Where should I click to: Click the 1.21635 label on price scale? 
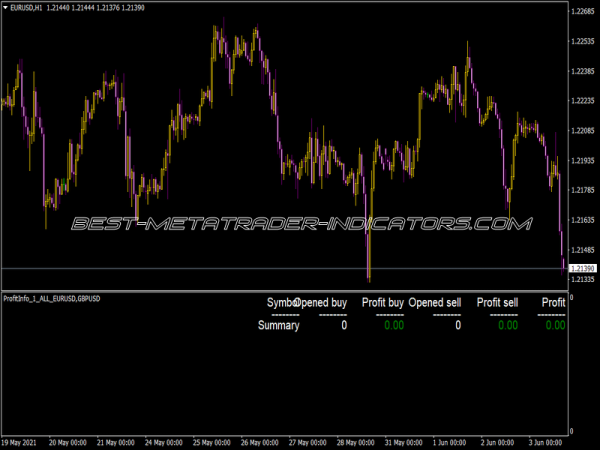[x=582, y=220]
